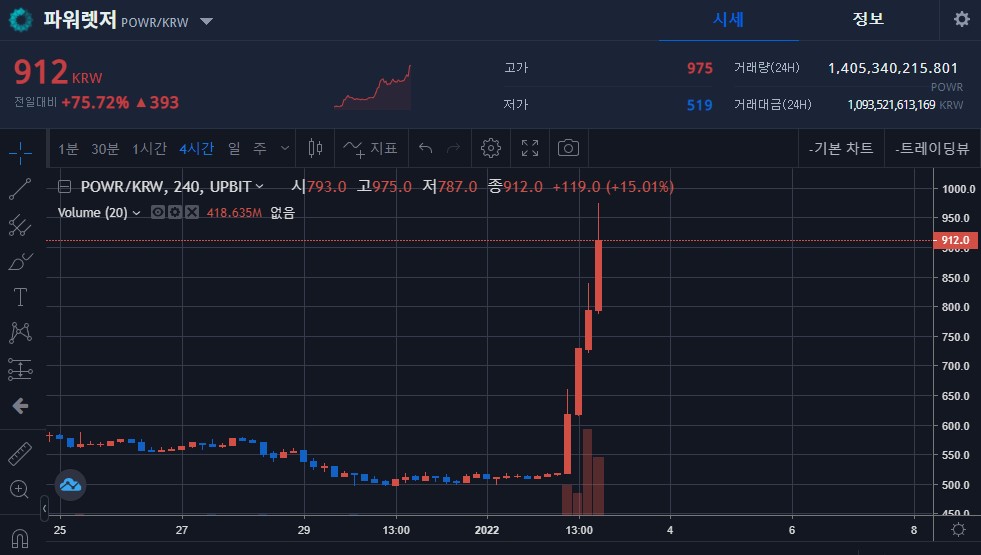Set chart interval to 30분
The width and height of the screenshot is (981, 555).
[105, 149]
